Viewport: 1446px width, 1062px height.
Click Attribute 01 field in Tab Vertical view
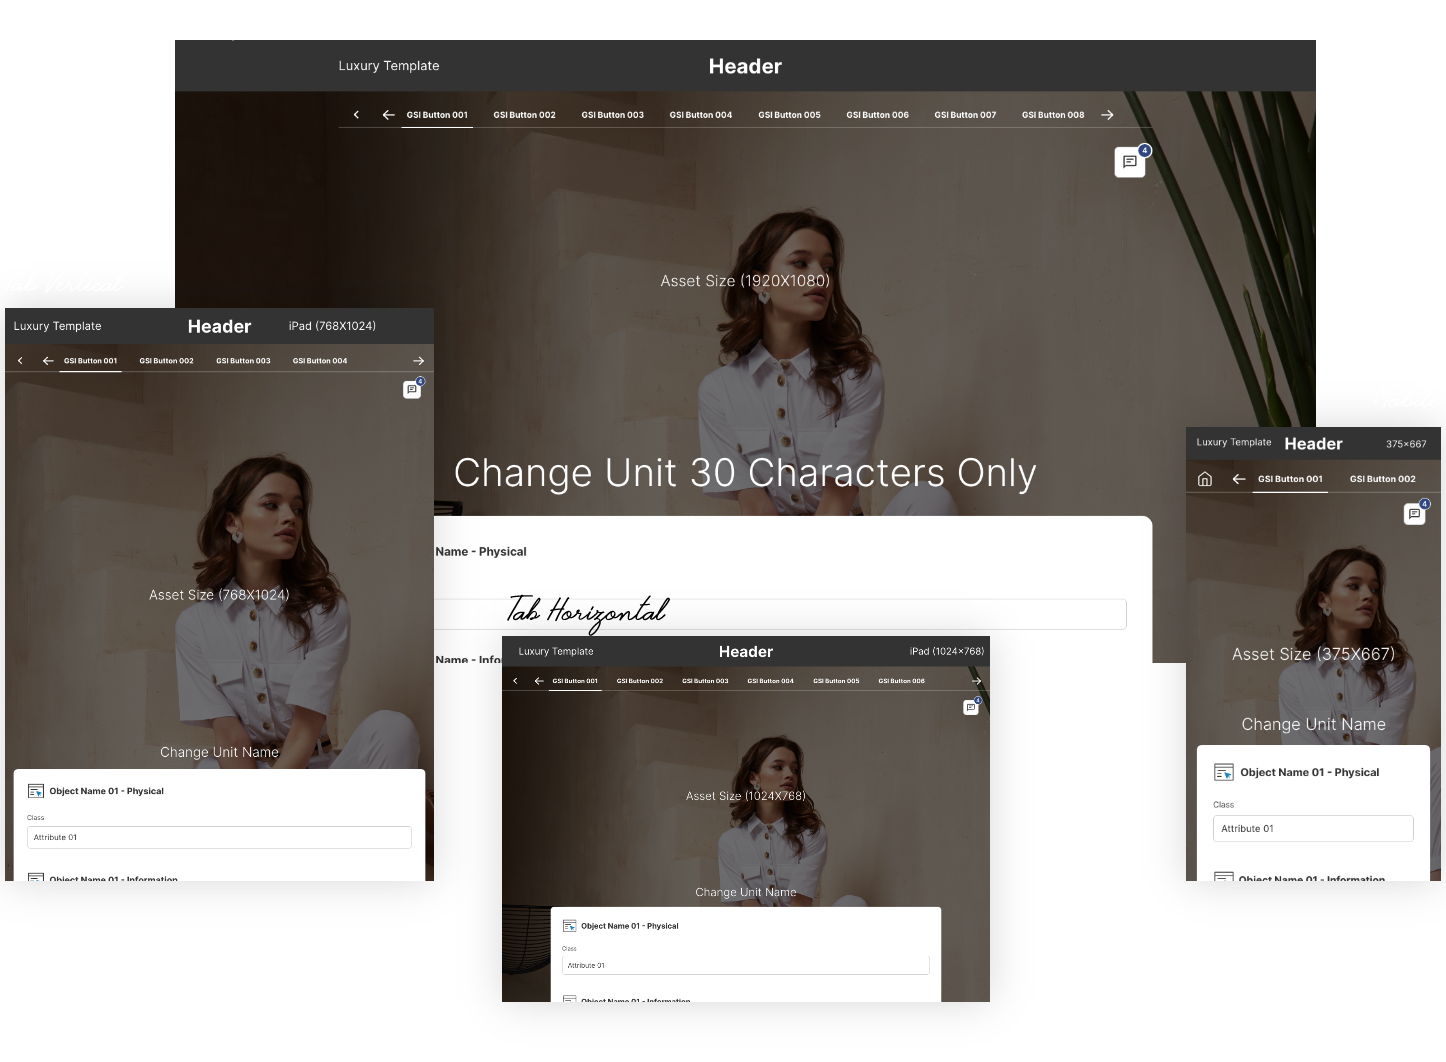point(219,837)
